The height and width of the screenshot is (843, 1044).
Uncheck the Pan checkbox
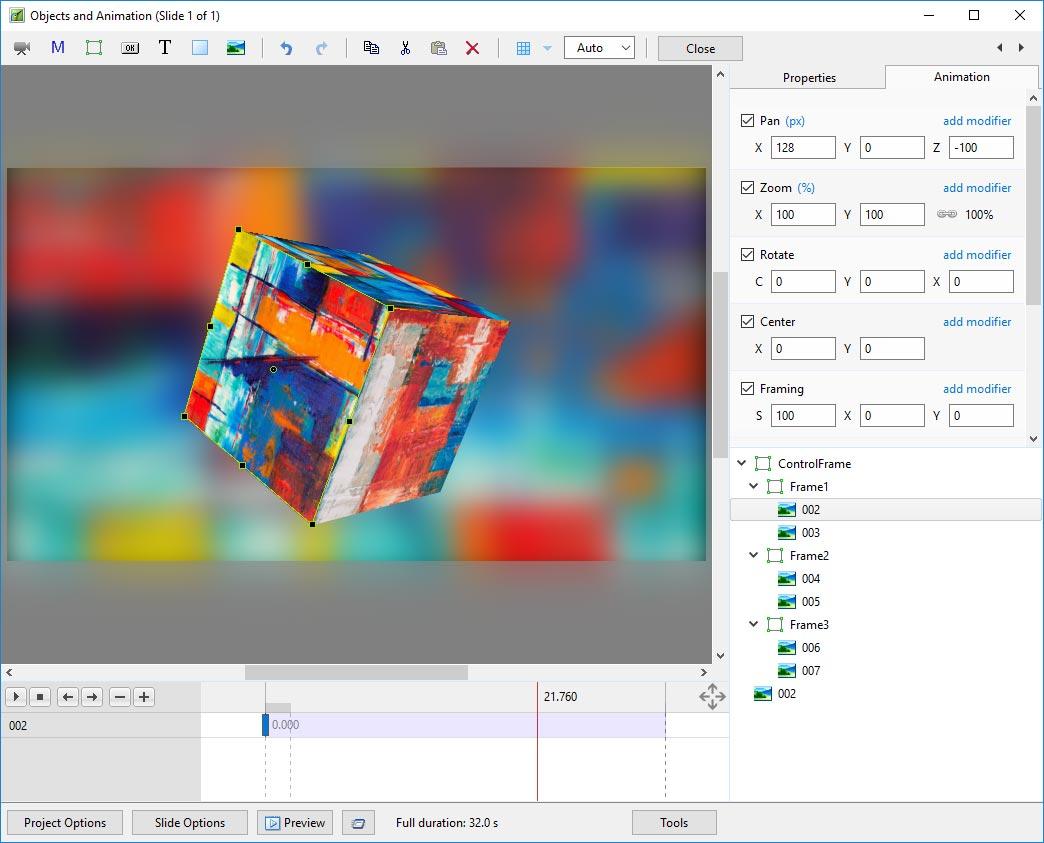tap(747, 121)
